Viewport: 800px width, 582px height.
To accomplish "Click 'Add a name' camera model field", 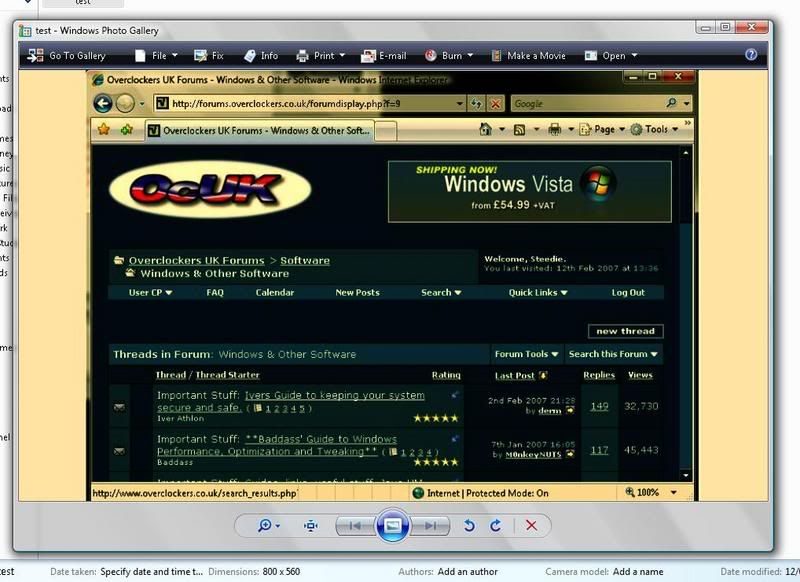I will coord(638,572).
